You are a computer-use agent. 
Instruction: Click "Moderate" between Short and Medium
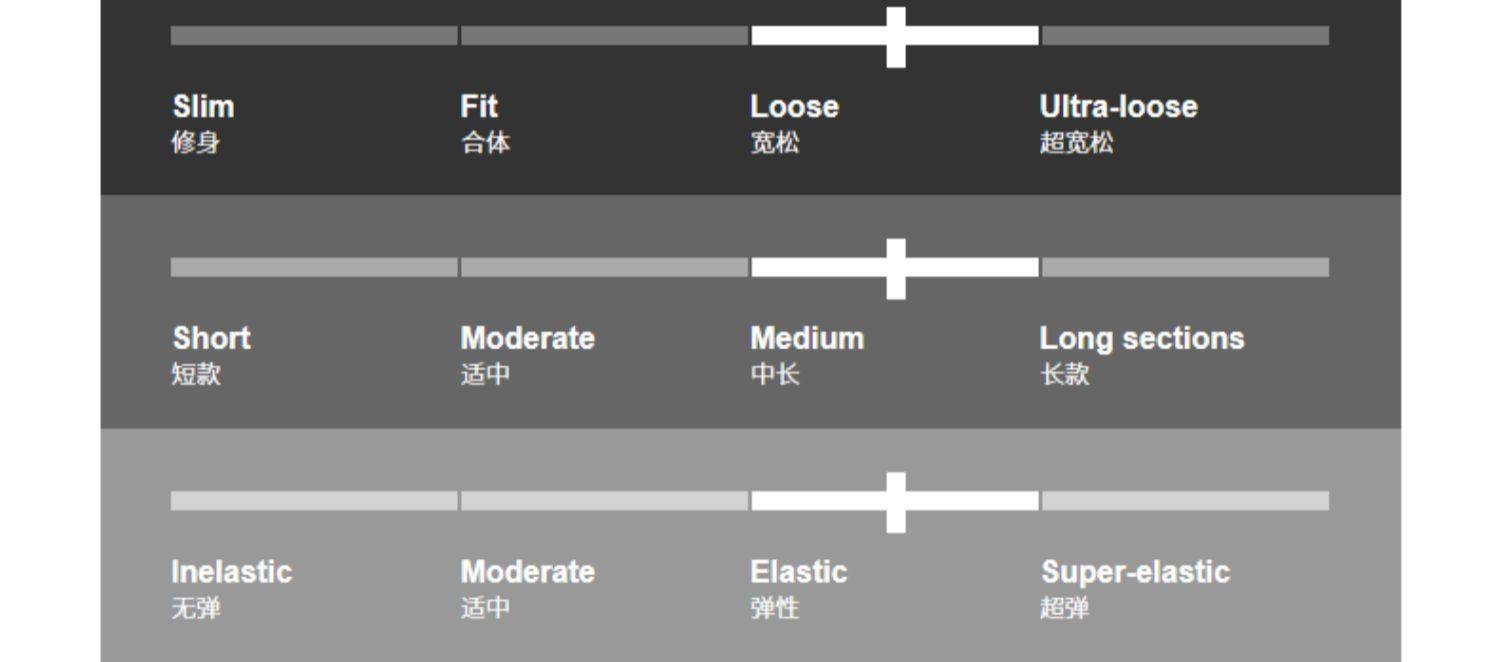pos(527,338)
